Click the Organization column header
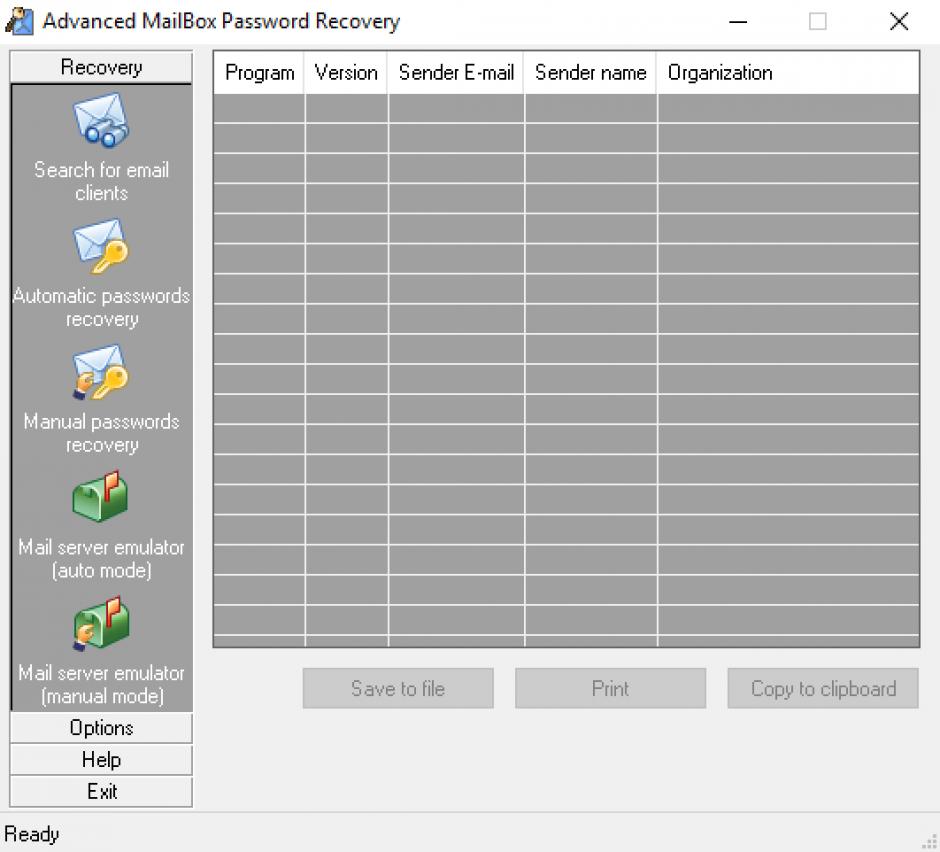Viewport: 940px width, 852px height. point(788,73)
